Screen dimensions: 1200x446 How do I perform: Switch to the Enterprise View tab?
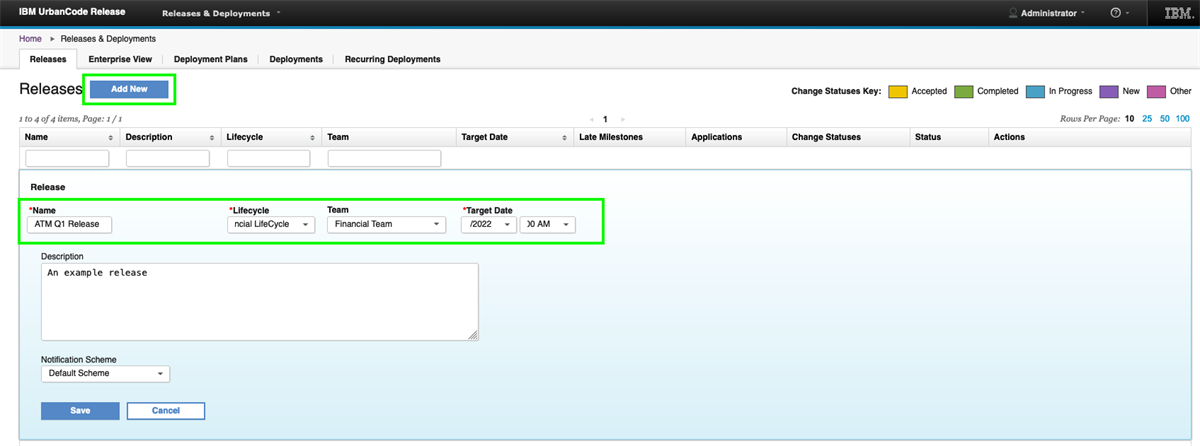pos(120,59)
